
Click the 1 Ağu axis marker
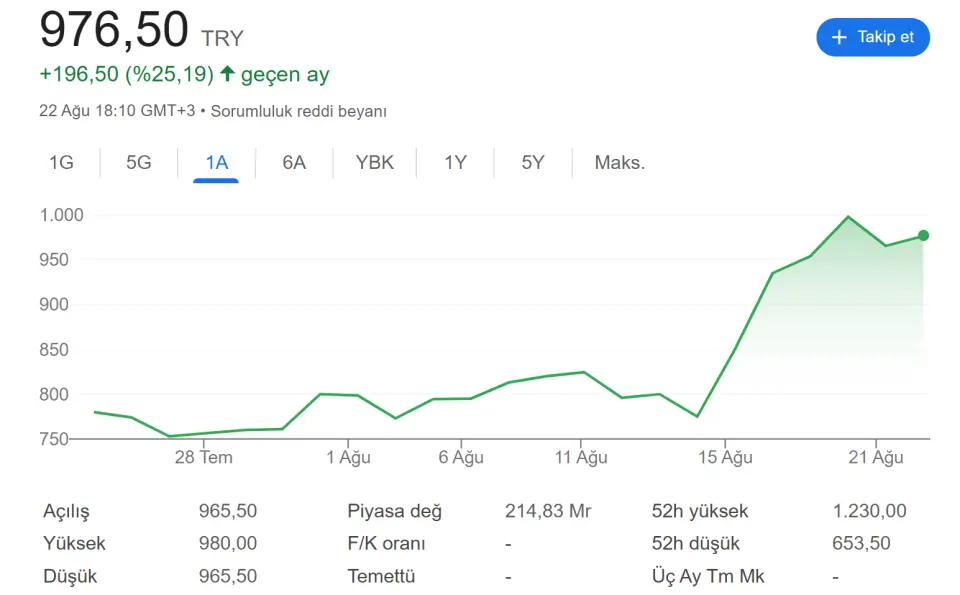click(x=348, y=457)
